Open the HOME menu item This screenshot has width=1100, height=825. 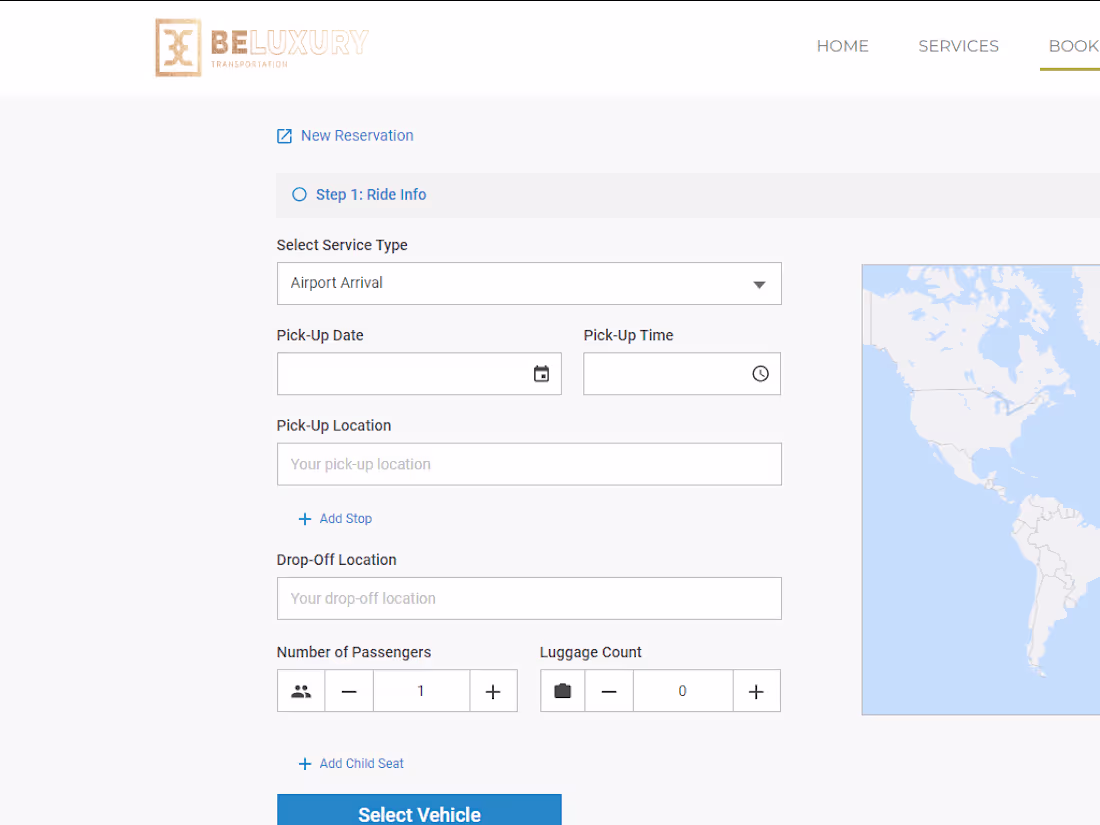(x=843, y=46)
